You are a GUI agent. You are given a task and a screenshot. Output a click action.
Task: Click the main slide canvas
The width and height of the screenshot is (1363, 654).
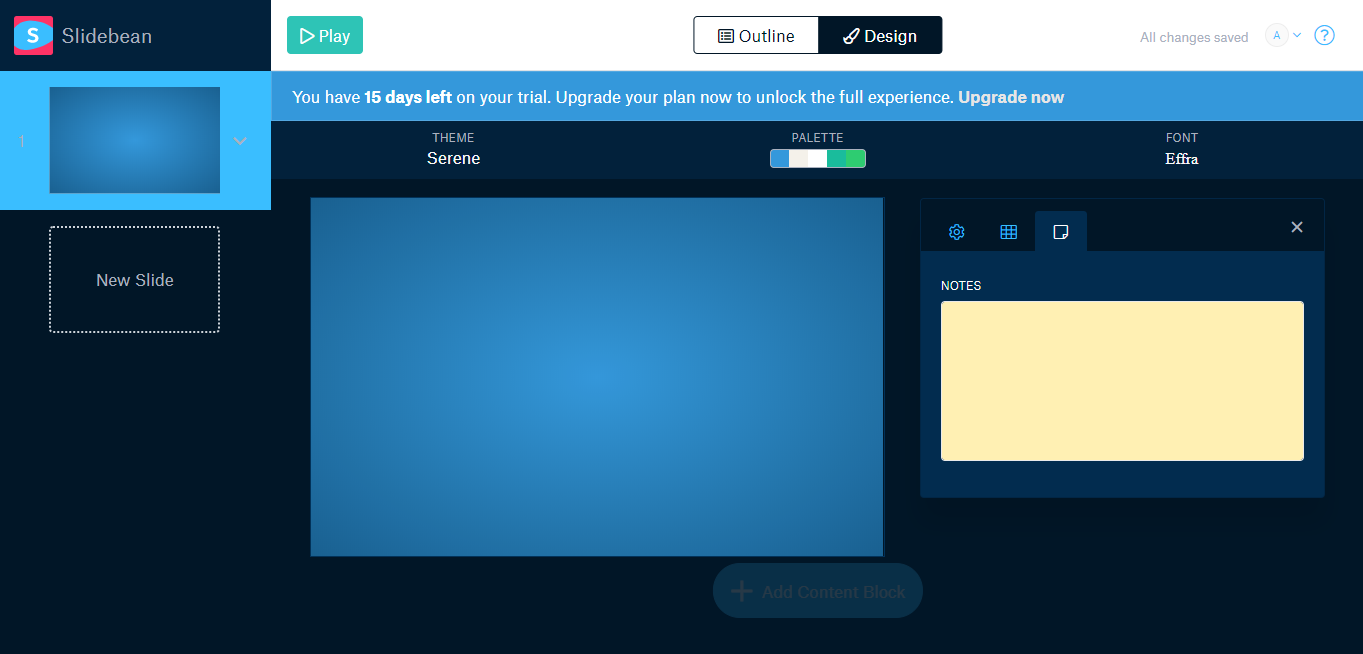coord(597,377)
